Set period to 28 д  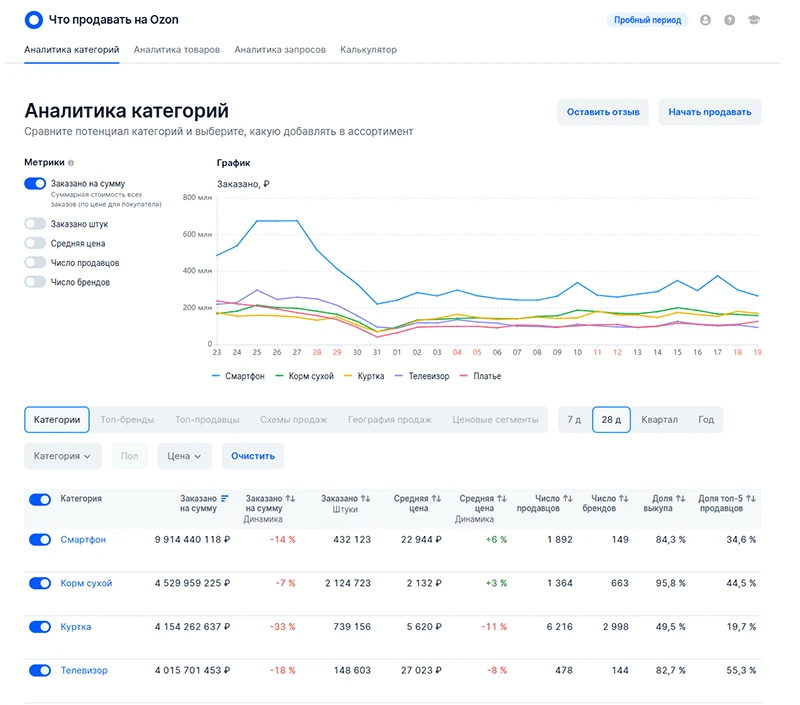coord(611,420)
